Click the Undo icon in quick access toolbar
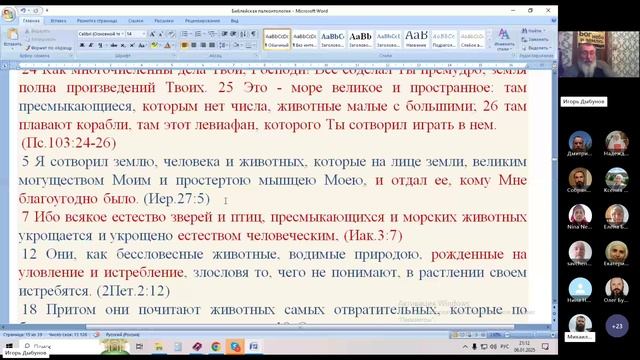 coord(24,11)
